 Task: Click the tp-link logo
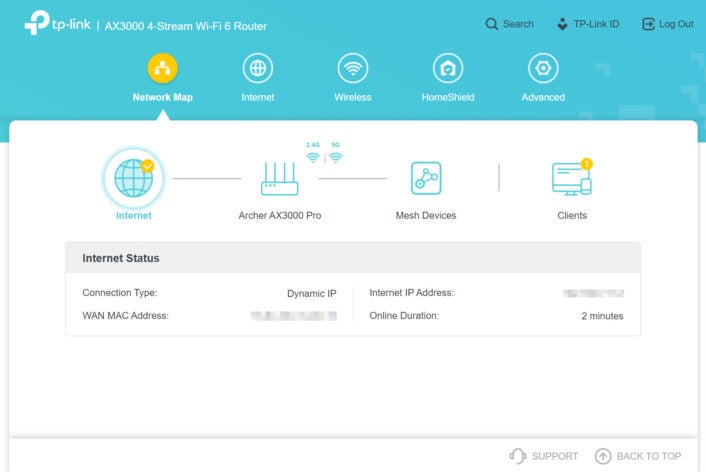click(57, 24)
